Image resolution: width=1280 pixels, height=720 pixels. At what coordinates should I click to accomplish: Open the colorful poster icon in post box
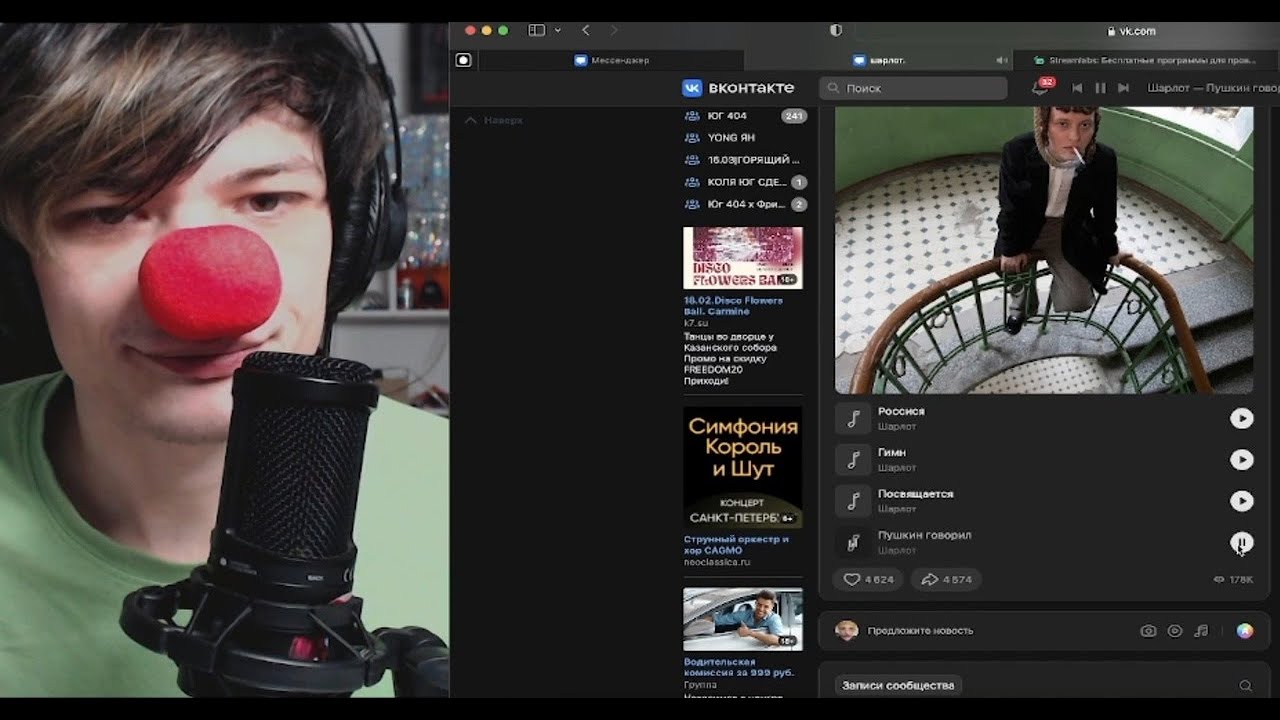[1244, 631]
